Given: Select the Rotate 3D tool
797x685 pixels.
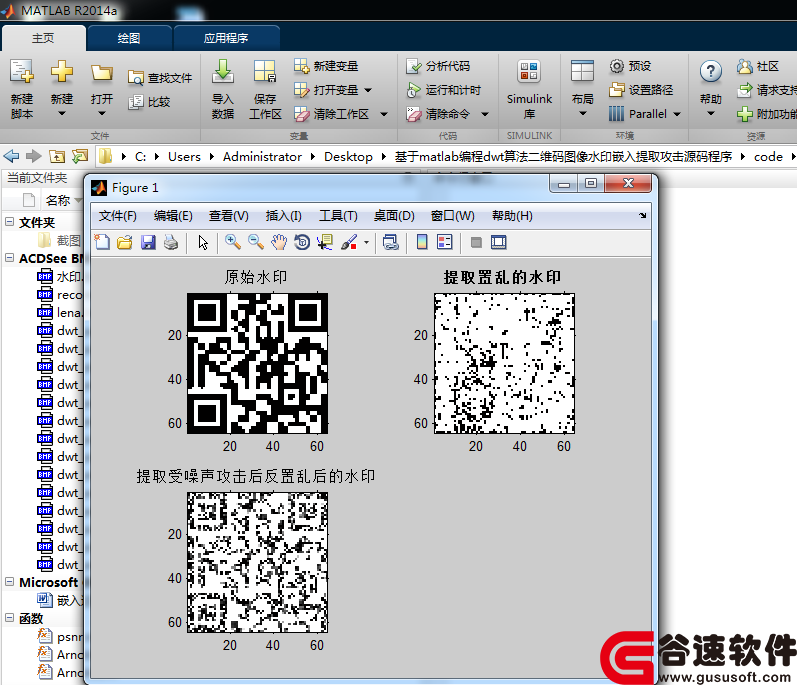Looking at the screenshot, I should [302, 242].
